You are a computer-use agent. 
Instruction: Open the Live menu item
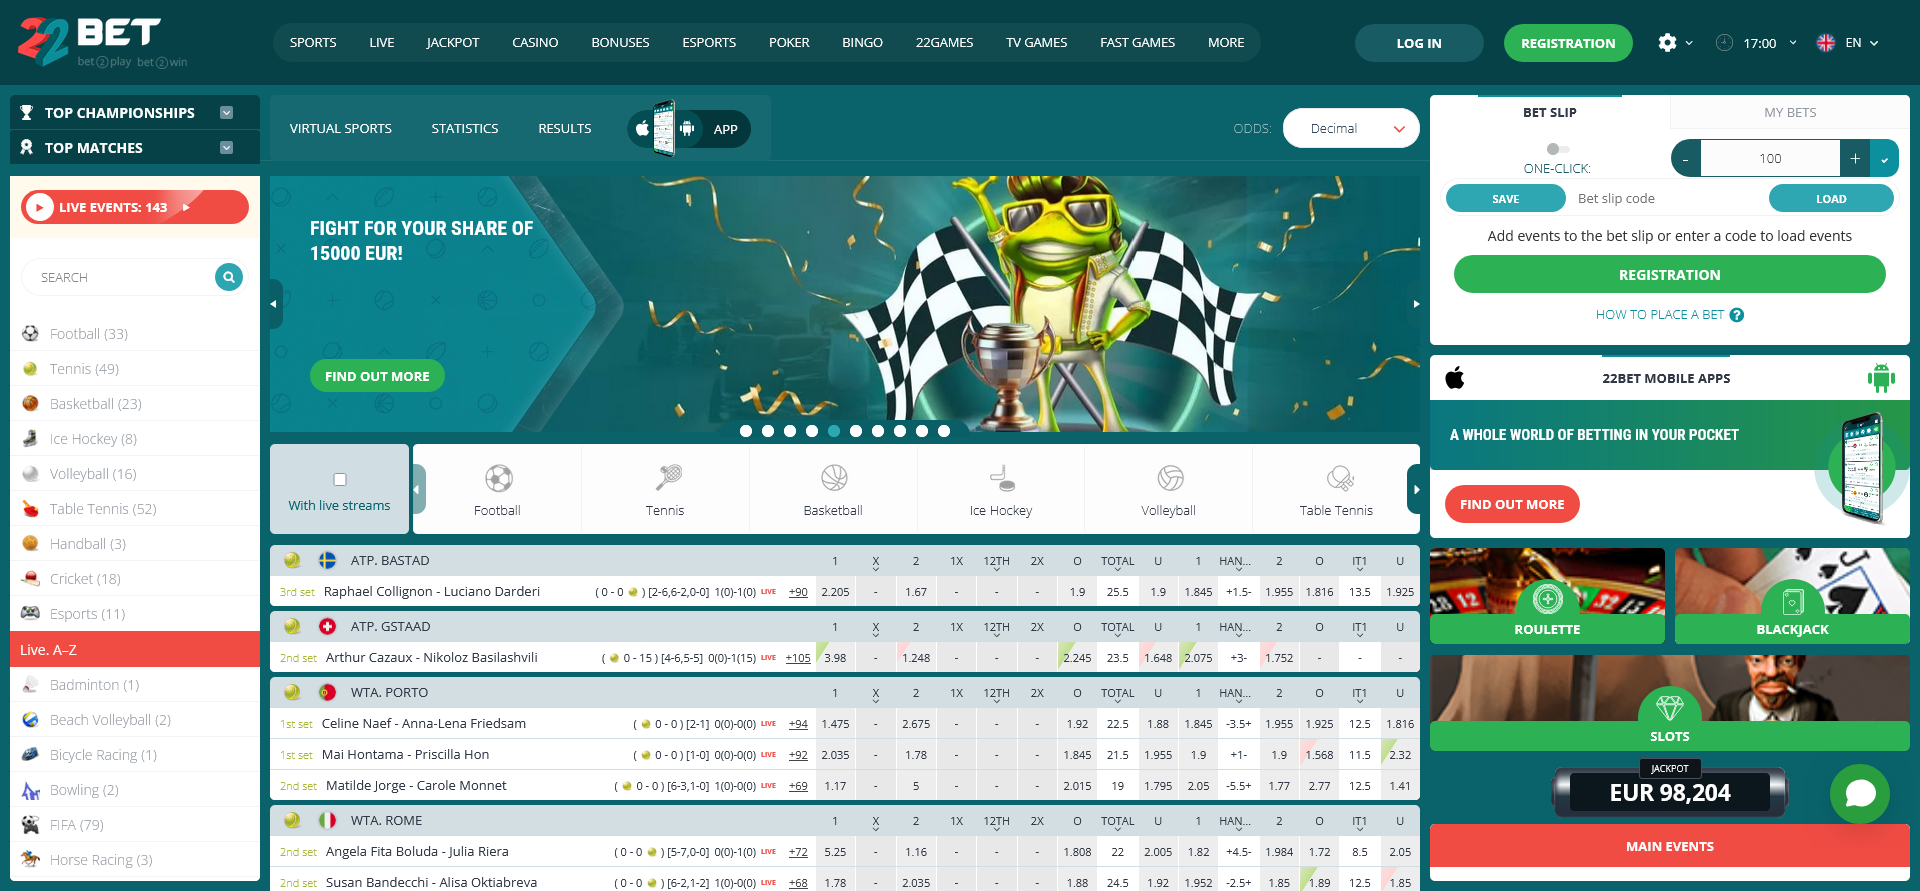click(381, 43)
